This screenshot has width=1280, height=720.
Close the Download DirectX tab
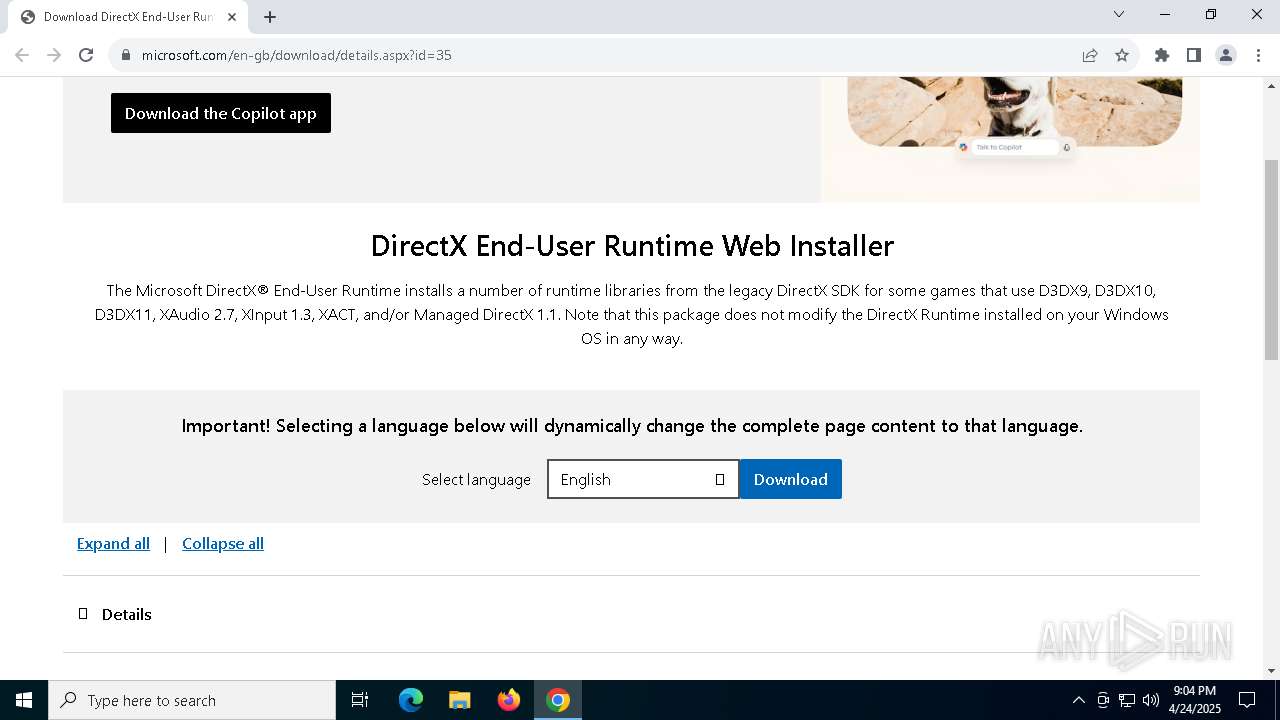(x=231, y=17)
